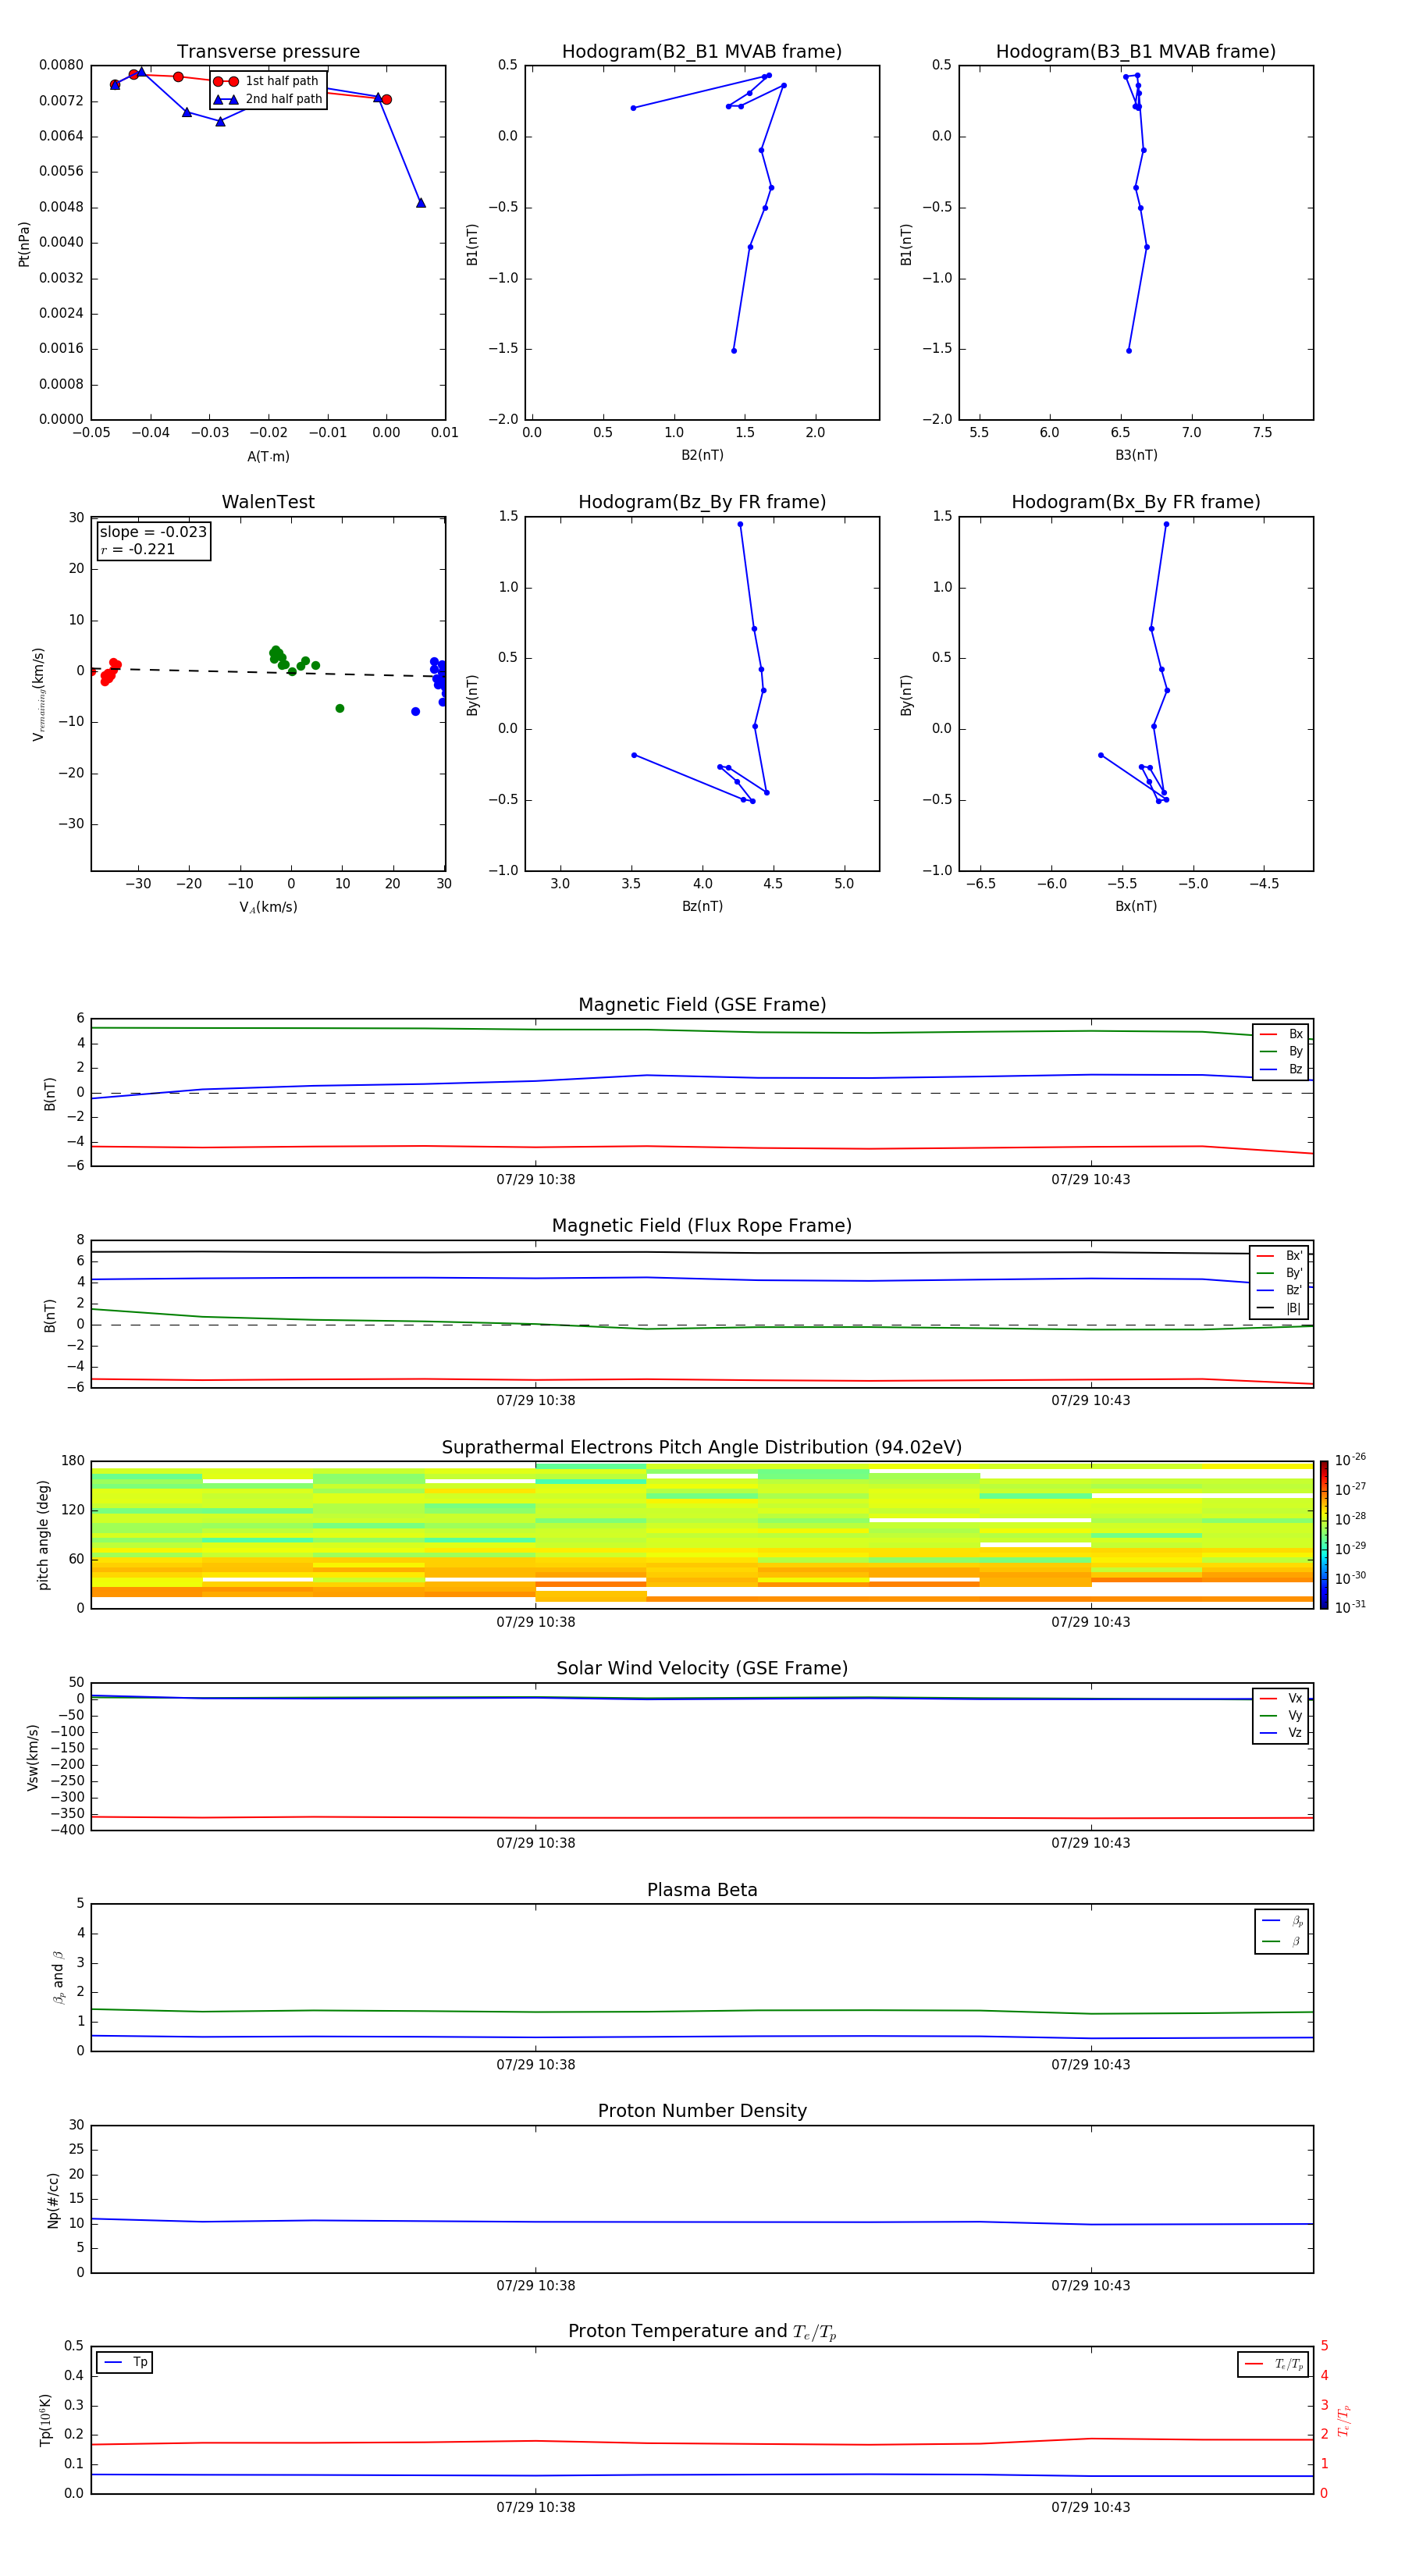Click the 'Solar Wind Velocity (GSE Frame)' title
This screenshot has height=2576, width=1405.
[702, 1669]
